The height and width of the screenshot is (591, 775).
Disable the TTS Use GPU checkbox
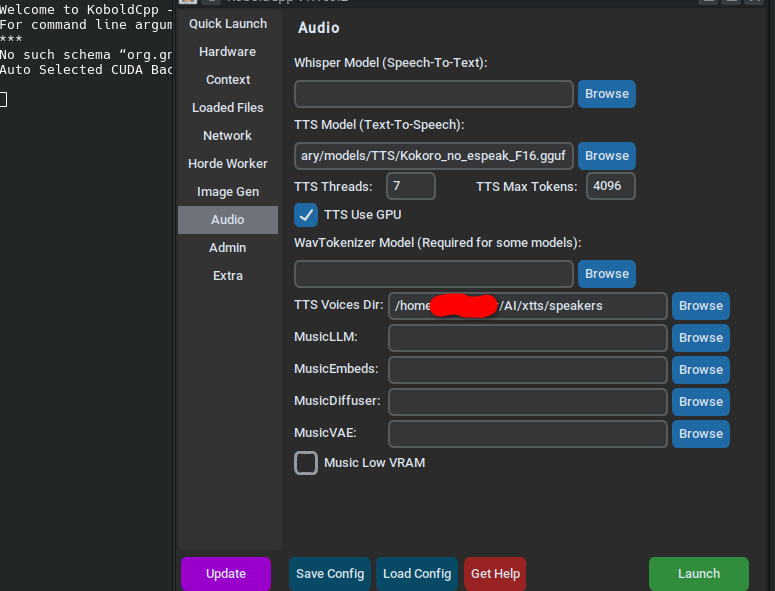[306, 215]
